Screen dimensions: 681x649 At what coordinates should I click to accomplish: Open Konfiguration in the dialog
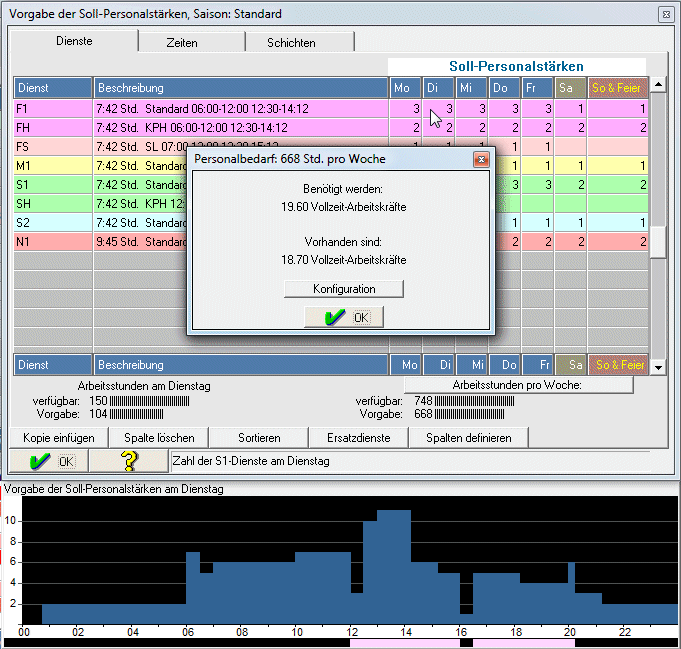click(x=344, y=289)
